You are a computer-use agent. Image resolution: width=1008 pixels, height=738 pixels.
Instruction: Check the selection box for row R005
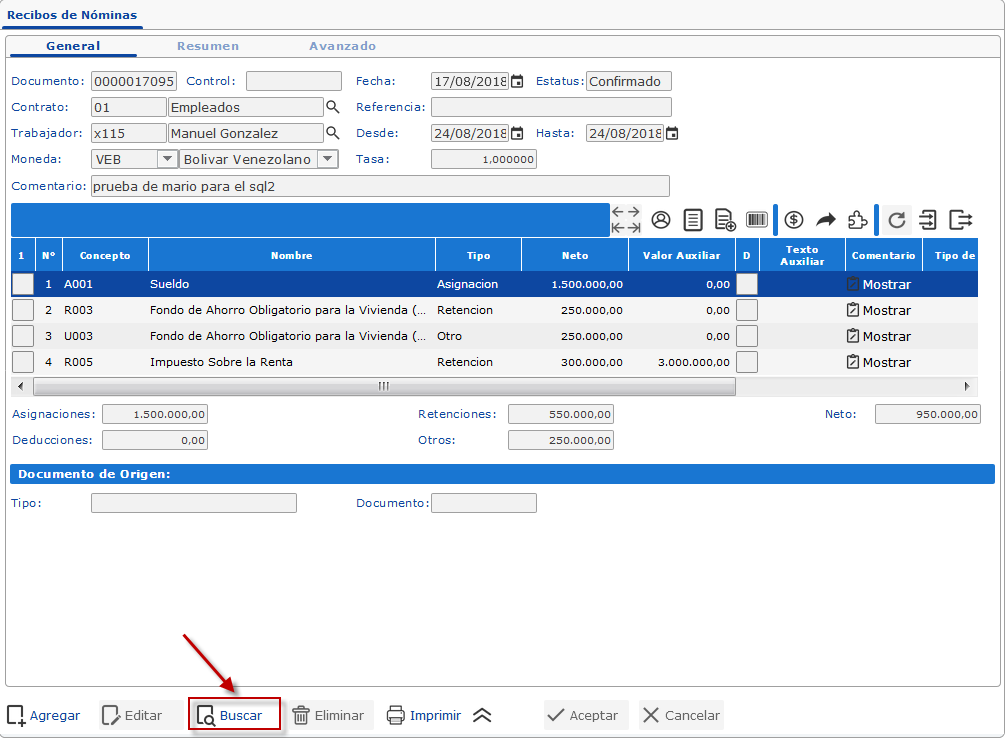[x=23, y=362]
